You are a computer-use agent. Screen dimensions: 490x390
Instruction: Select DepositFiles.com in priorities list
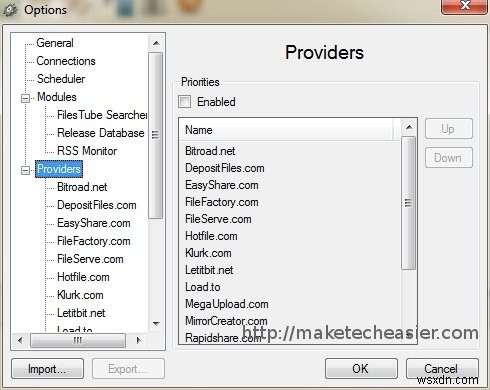pyautogui.click(x=225, y=168)
